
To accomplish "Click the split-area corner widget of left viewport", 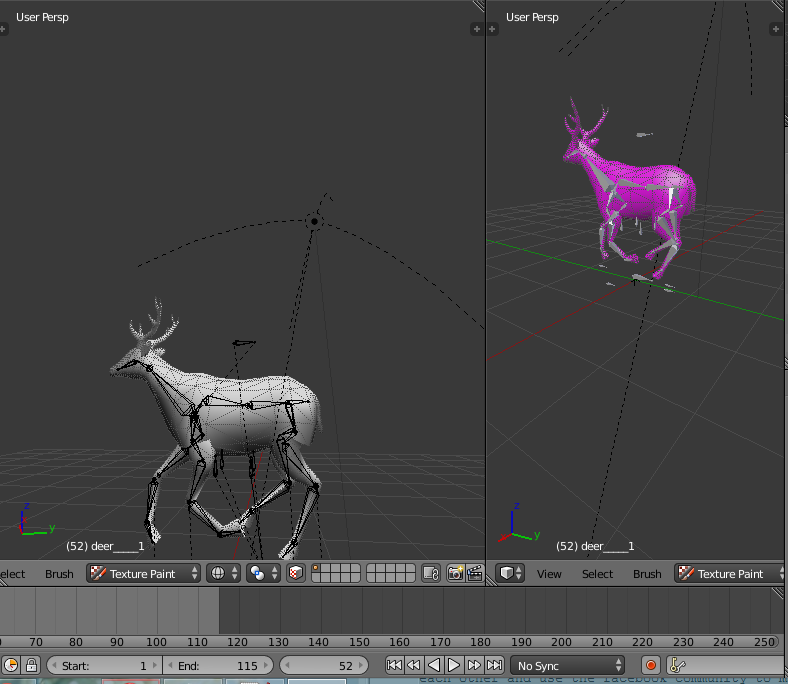I will 479,6.
